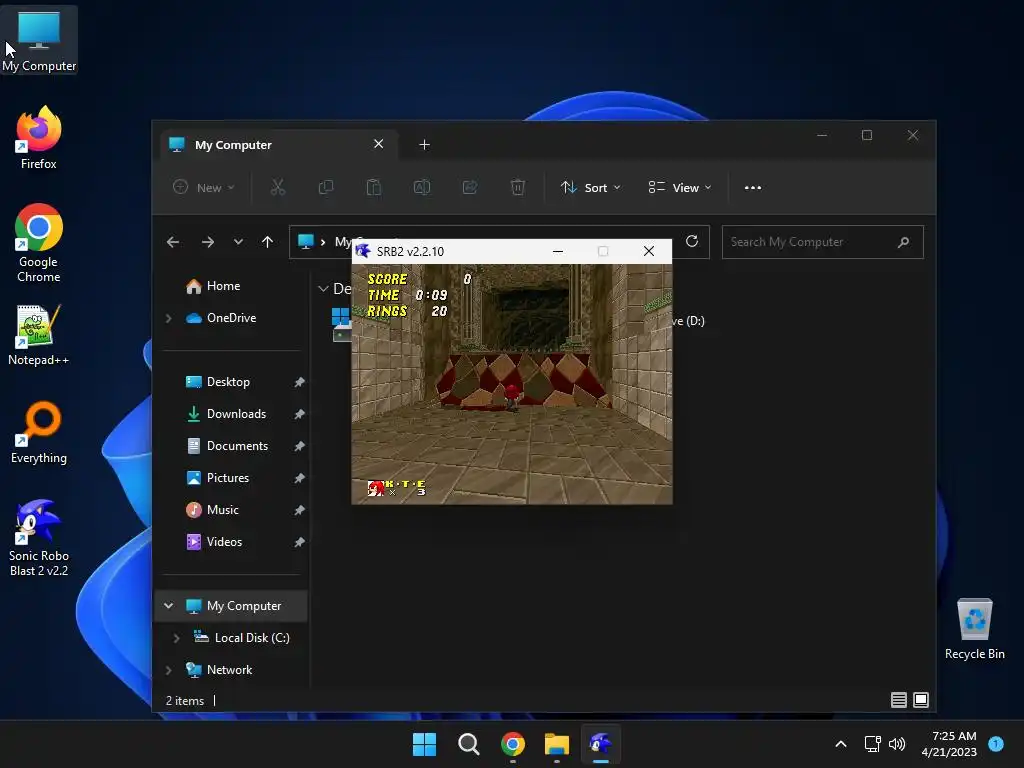Go back in File Explorer
Image resolution: width=1024 pixels, height=768 pixels.
point(173,242)
